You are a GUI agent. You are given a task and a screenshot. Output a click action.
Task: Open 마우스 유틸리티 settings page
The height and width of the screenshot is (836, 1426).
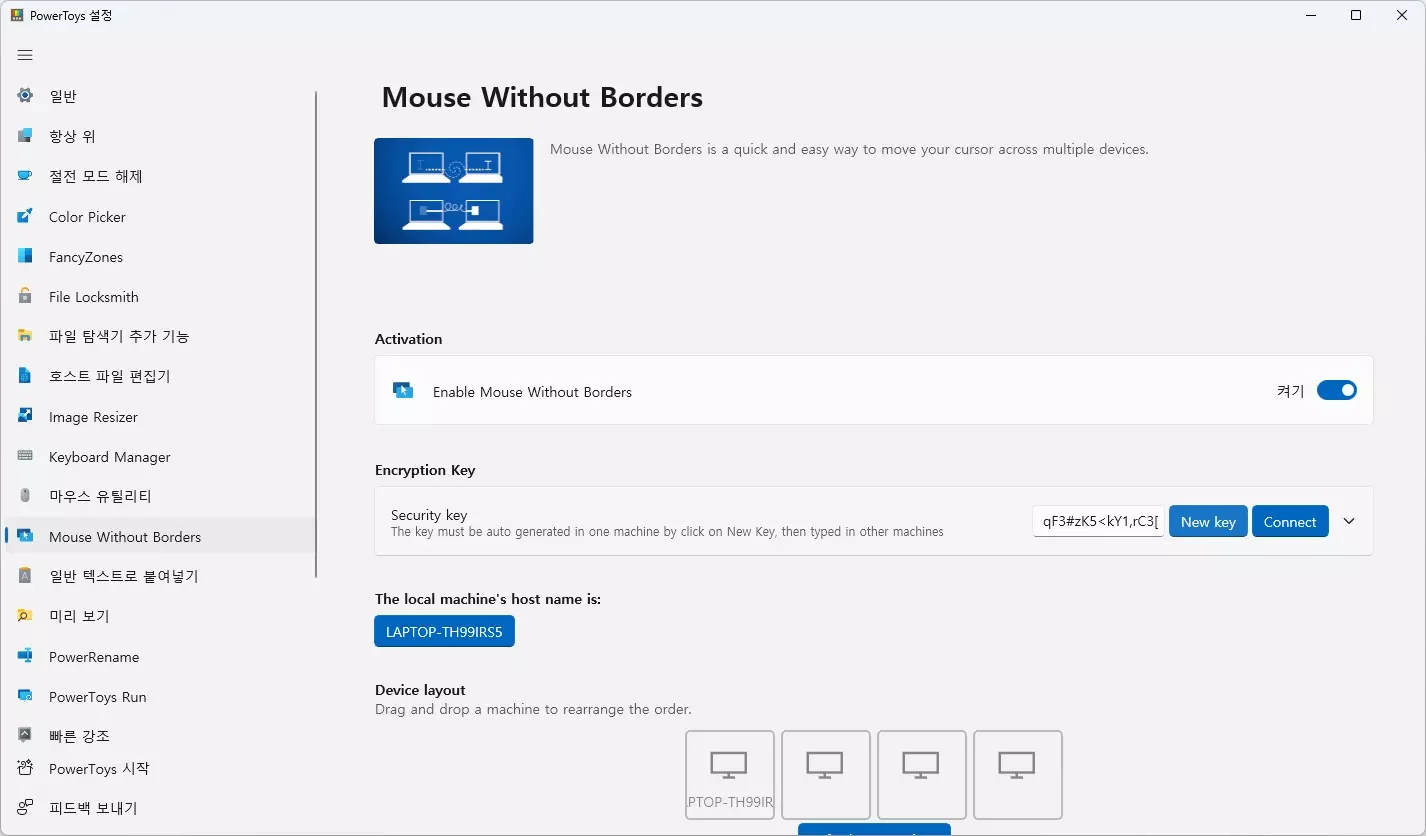pyautogui.click(x=160, y=496)
